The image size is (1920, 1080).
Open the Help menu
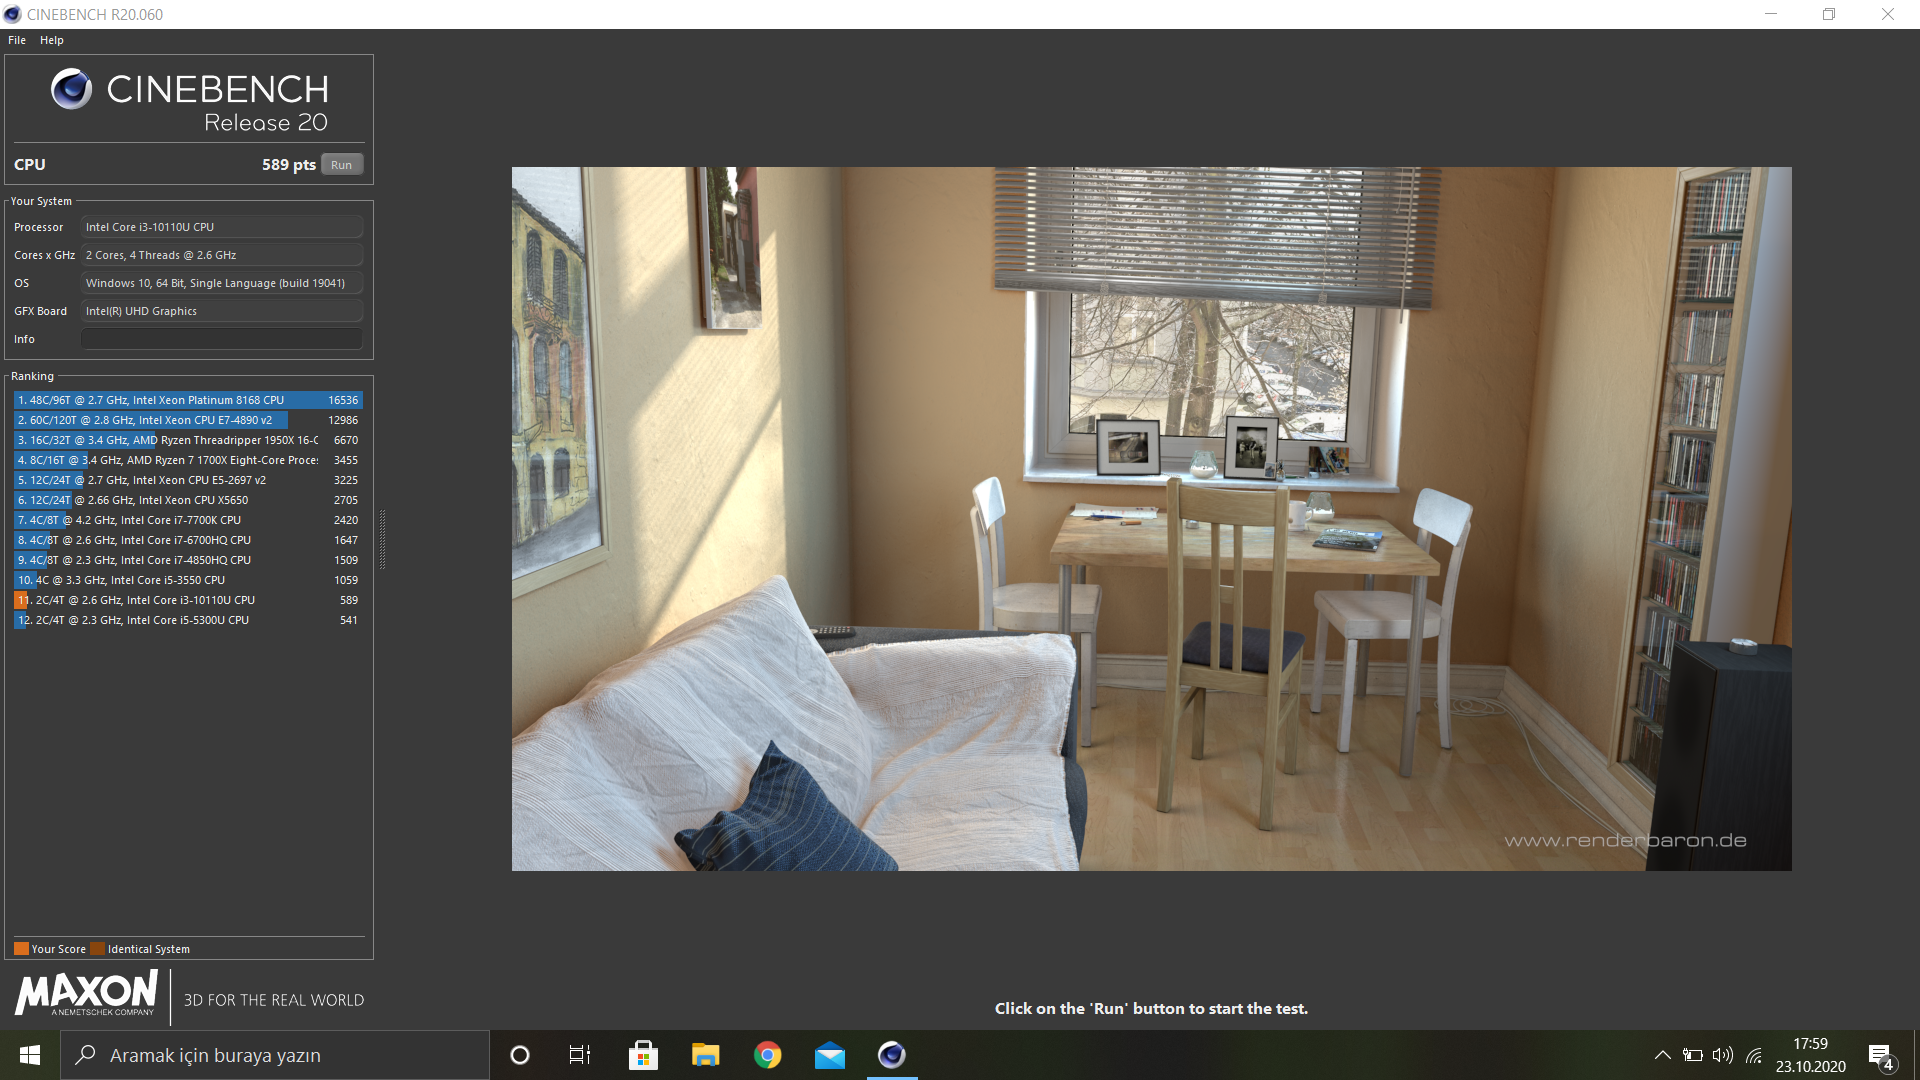52,40
